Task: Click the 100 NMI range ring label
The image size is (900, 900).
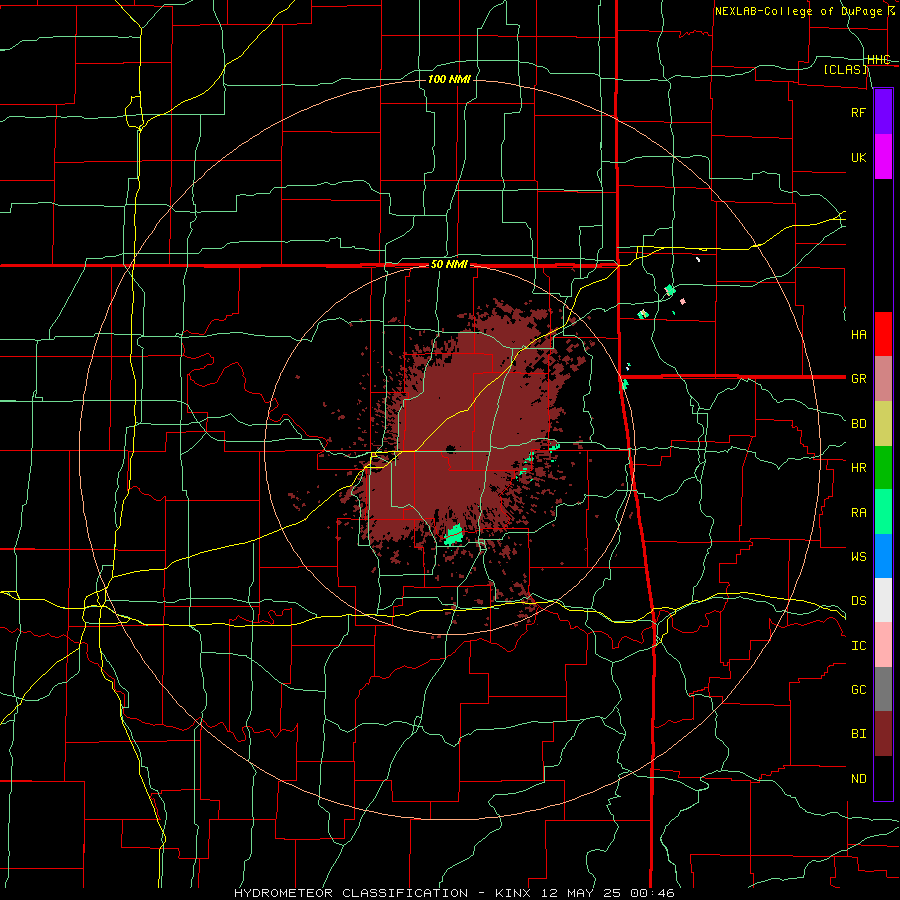Action: [449, 79]
